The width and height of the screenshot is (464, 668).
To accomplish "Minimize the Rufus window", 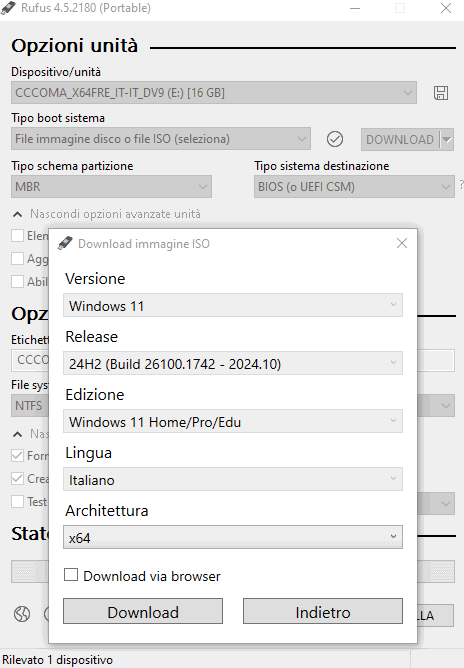I will 354,8.
